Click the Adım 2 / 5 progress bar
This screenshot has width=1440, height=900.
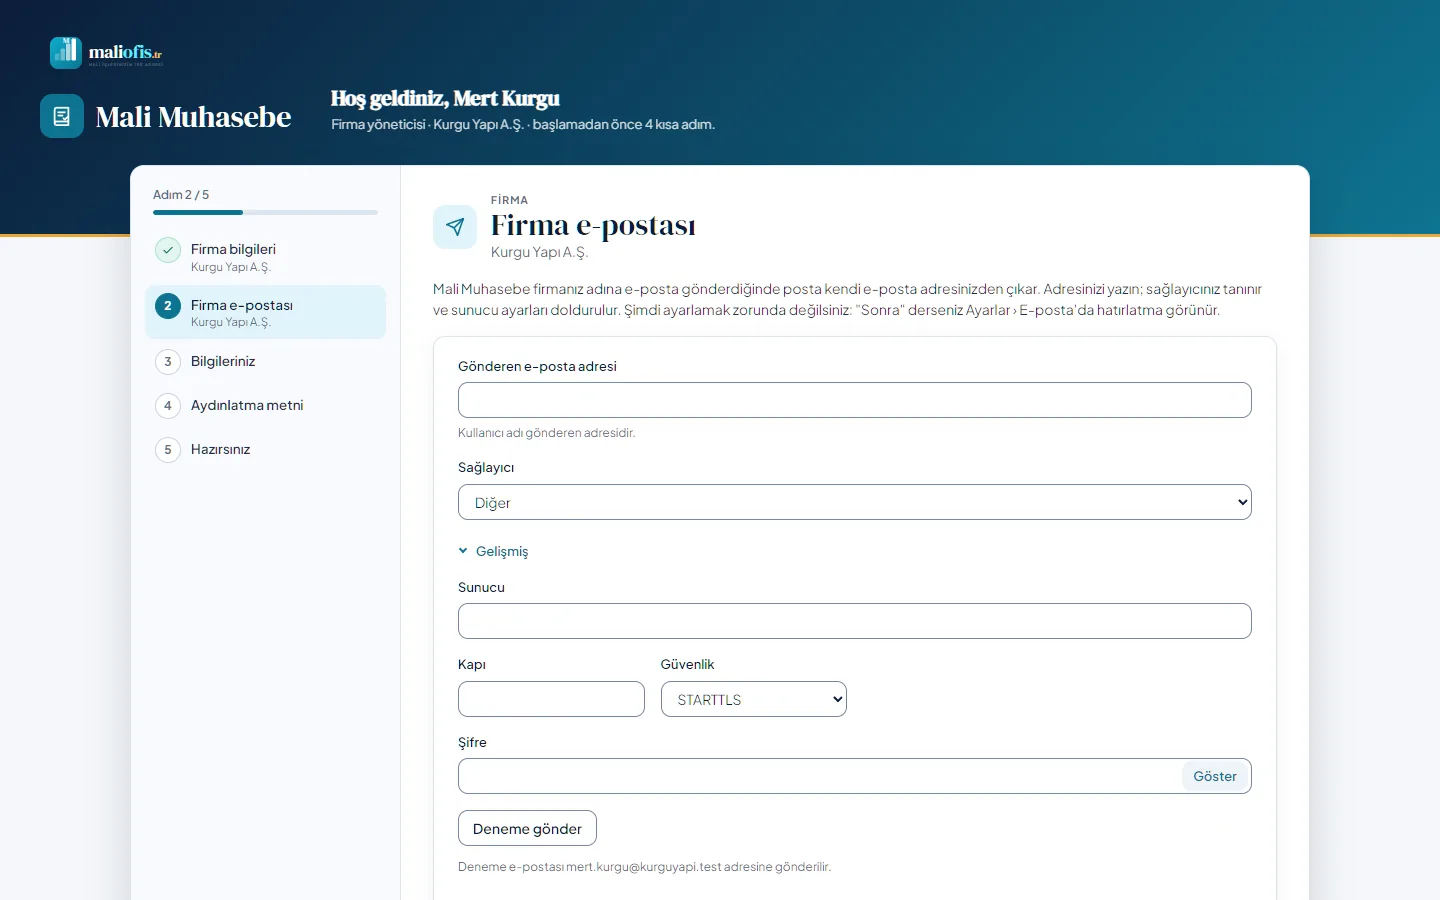[265, 212]
